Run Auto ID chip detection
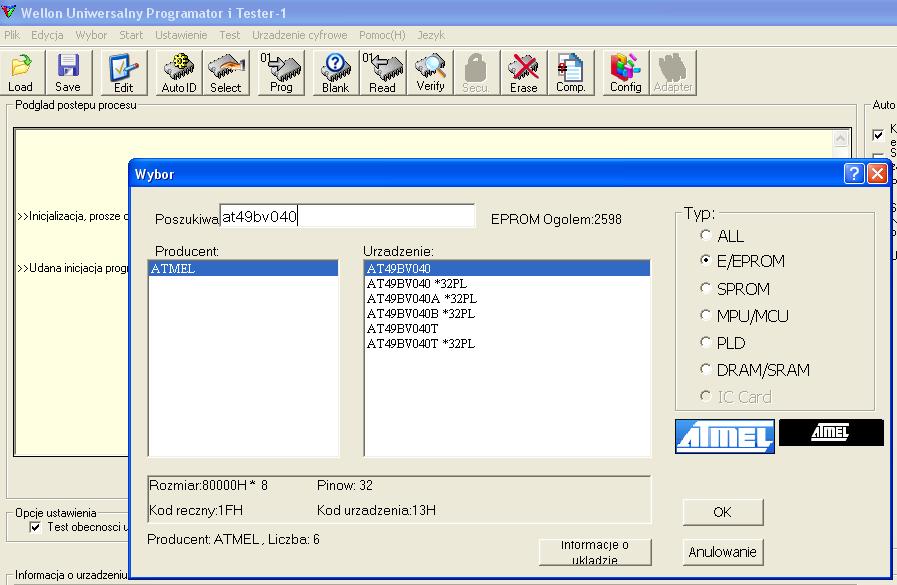The width and height of the screenshot is (897, 585). (179, 72)
